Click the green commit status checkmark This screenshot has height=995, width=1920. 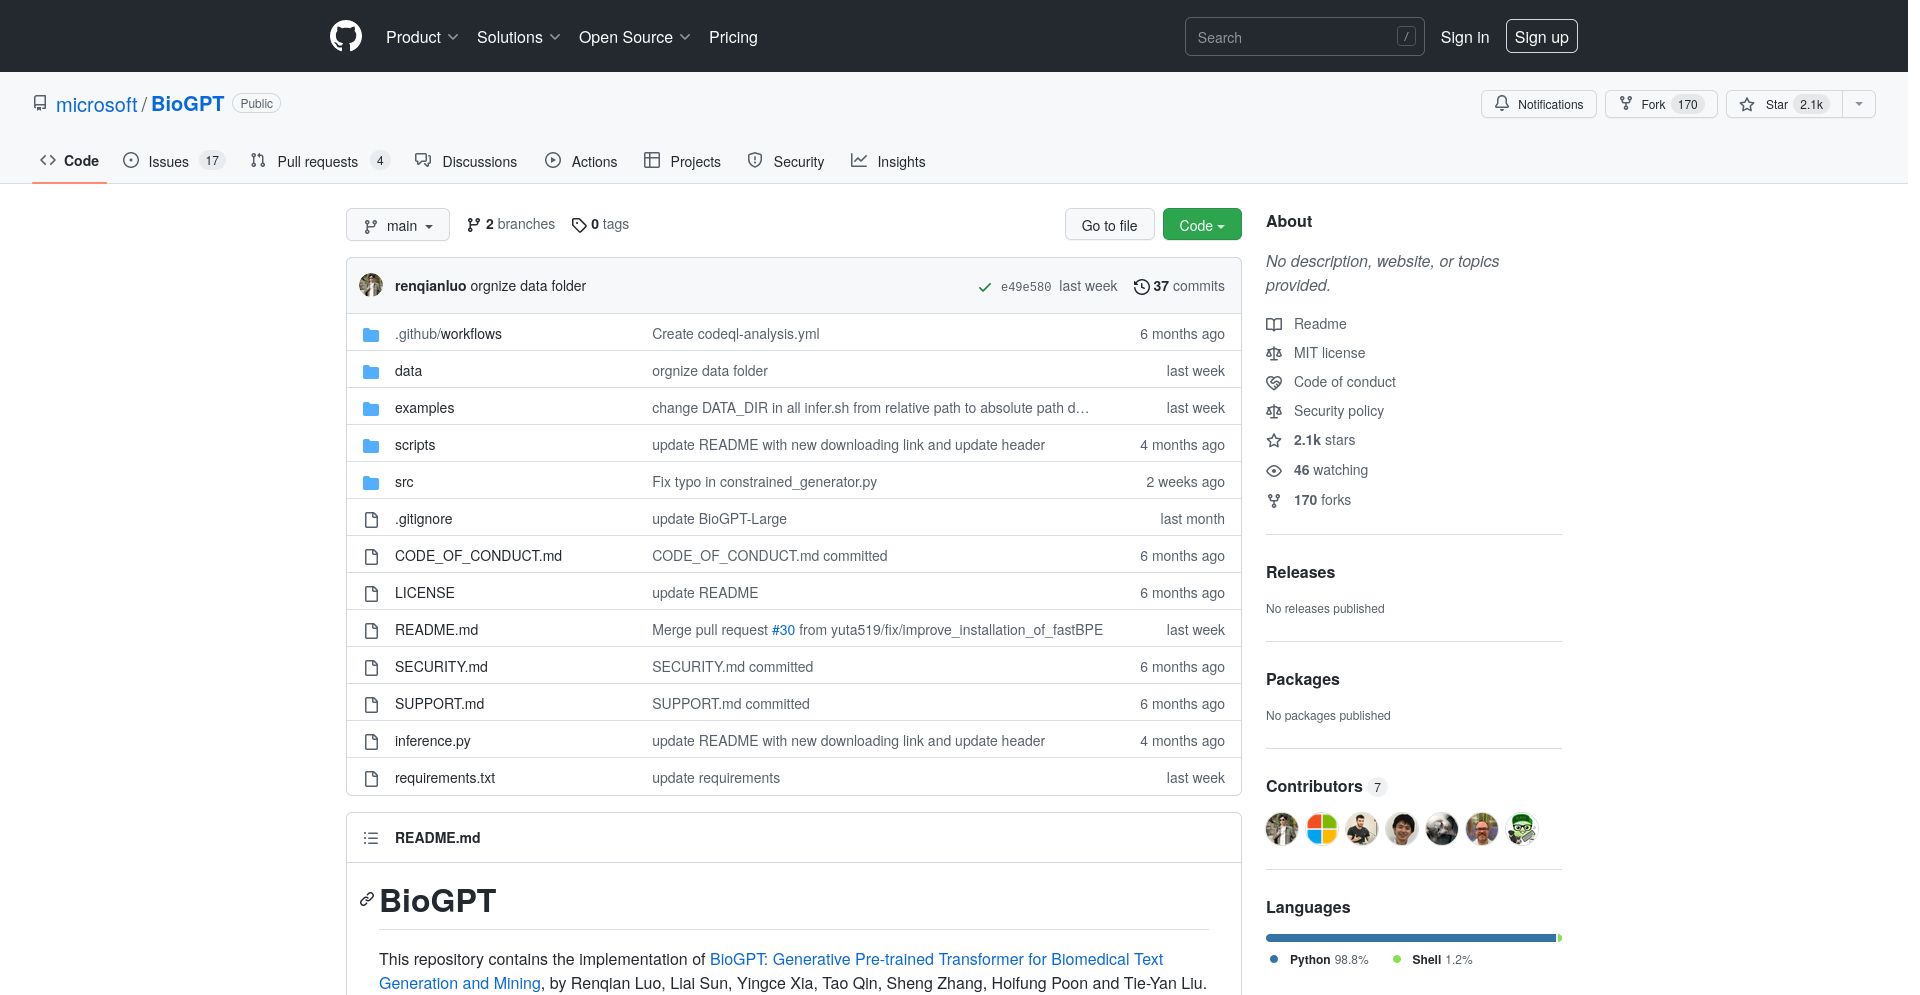pos(985,287)
